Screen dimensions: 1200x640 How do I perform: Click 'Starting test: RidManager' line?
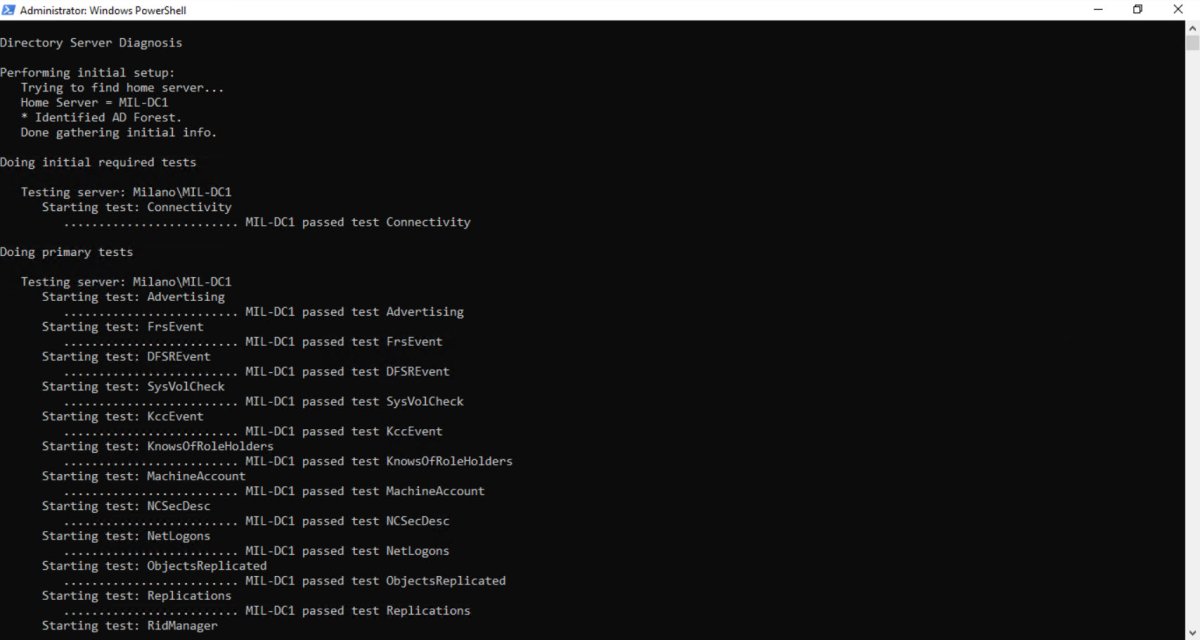pyautogui.click(x=129, y=626)
